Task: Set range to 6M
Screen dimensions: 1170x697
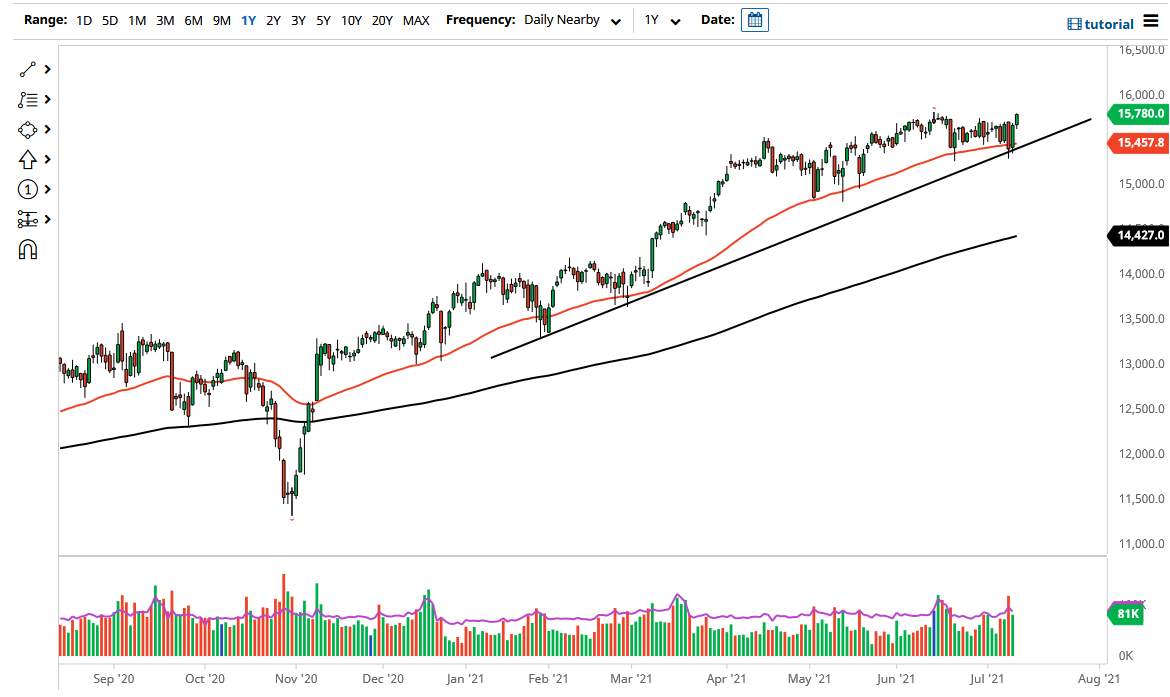Action: click(x=193, y=20)
